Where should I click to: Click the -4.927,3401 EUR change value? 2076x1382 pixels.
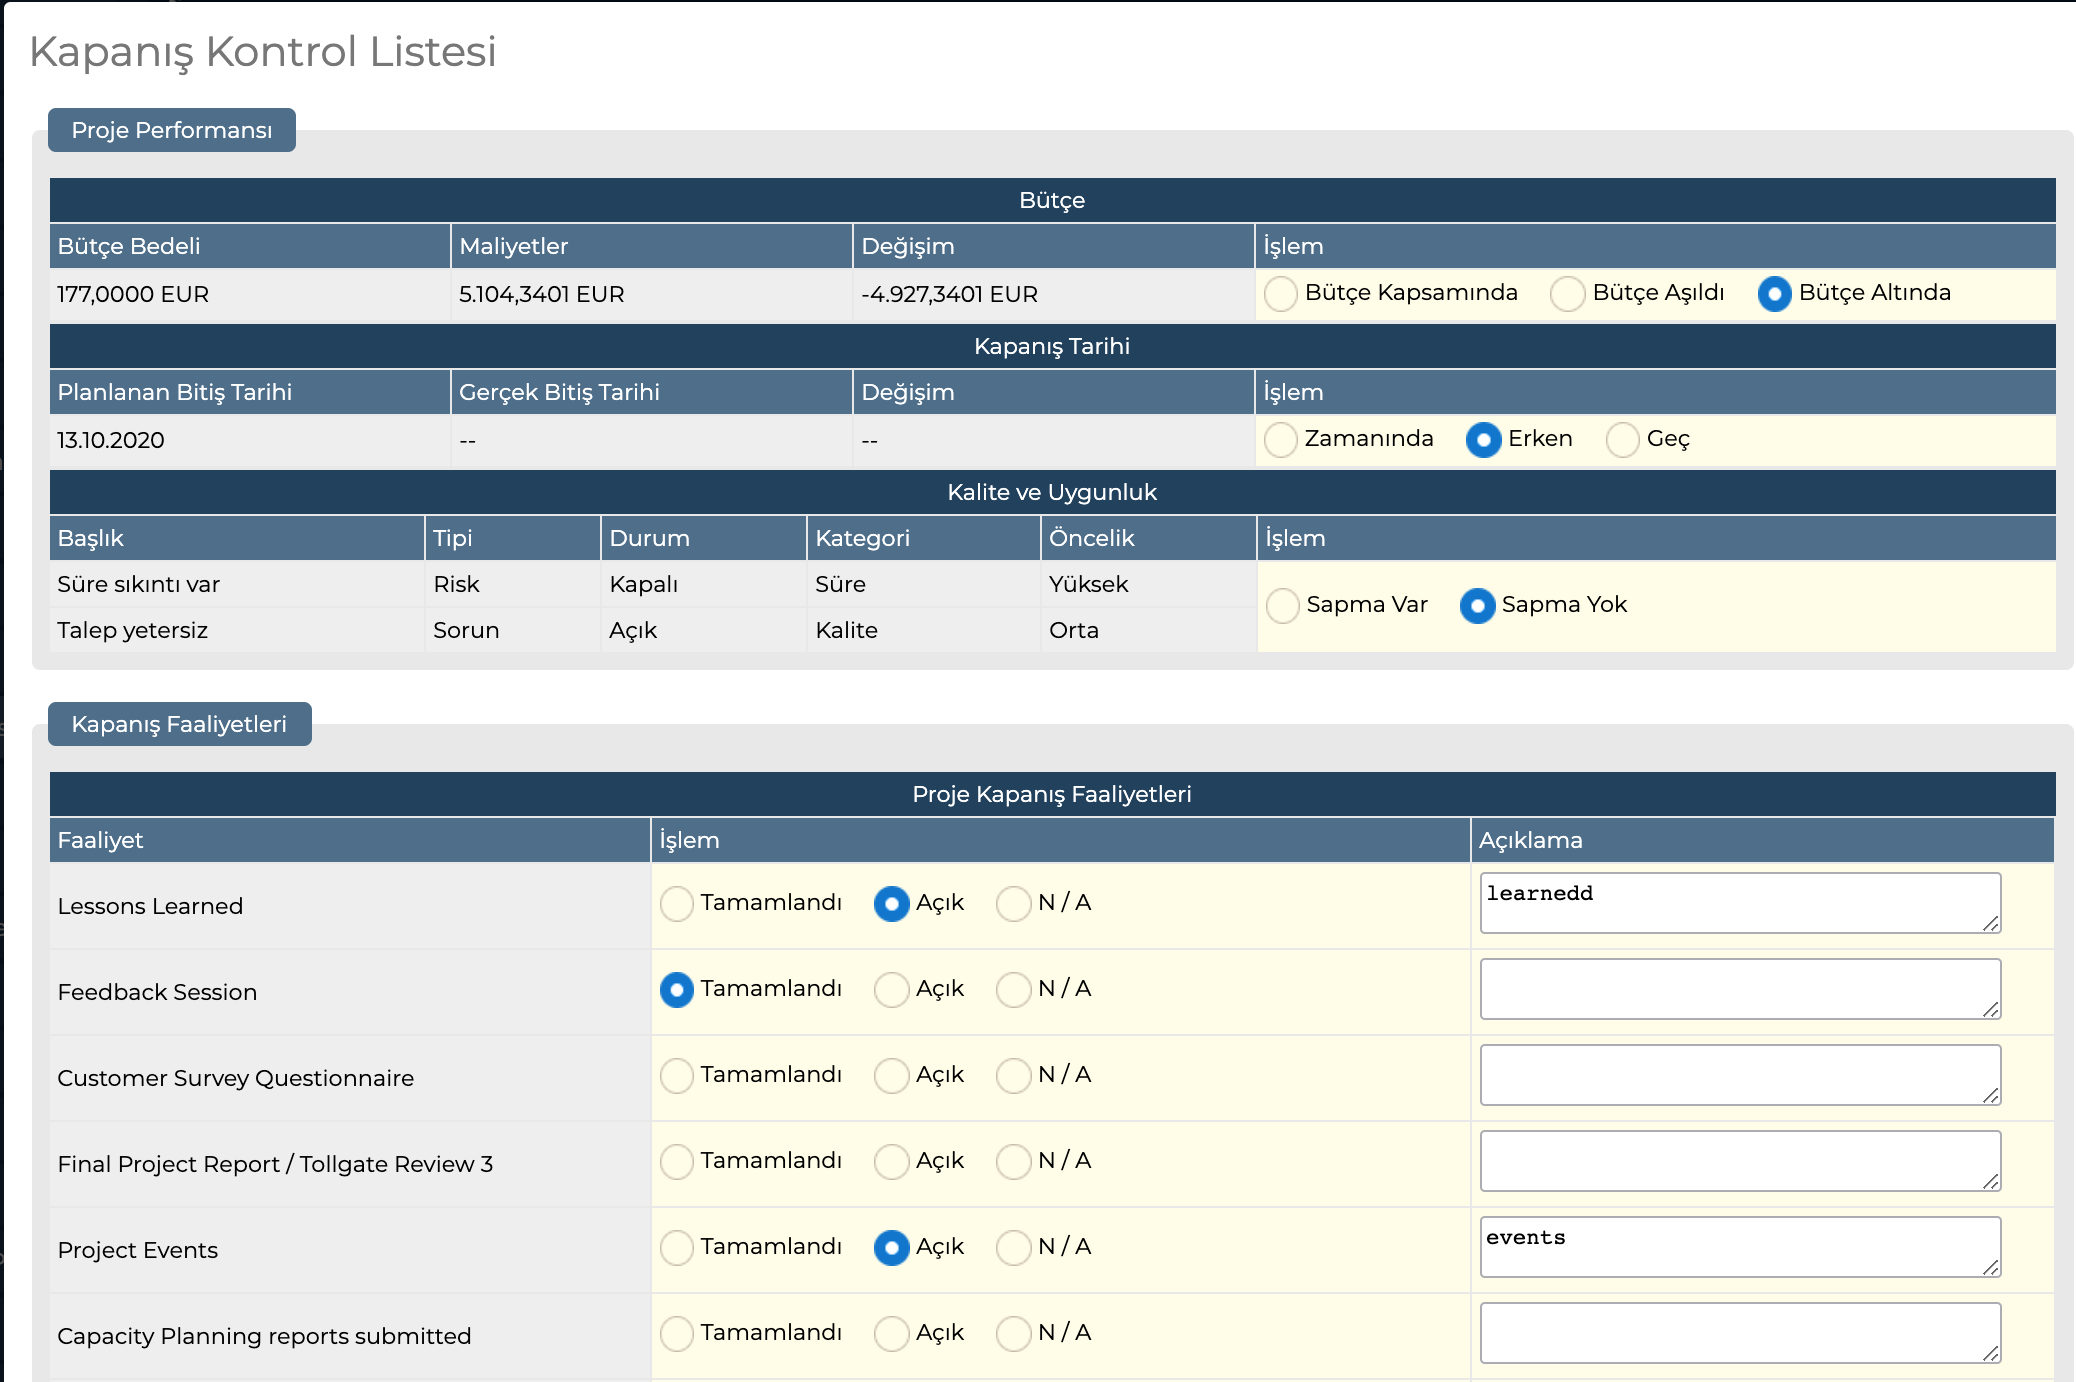pyautogui.click(x=950, y=294)
